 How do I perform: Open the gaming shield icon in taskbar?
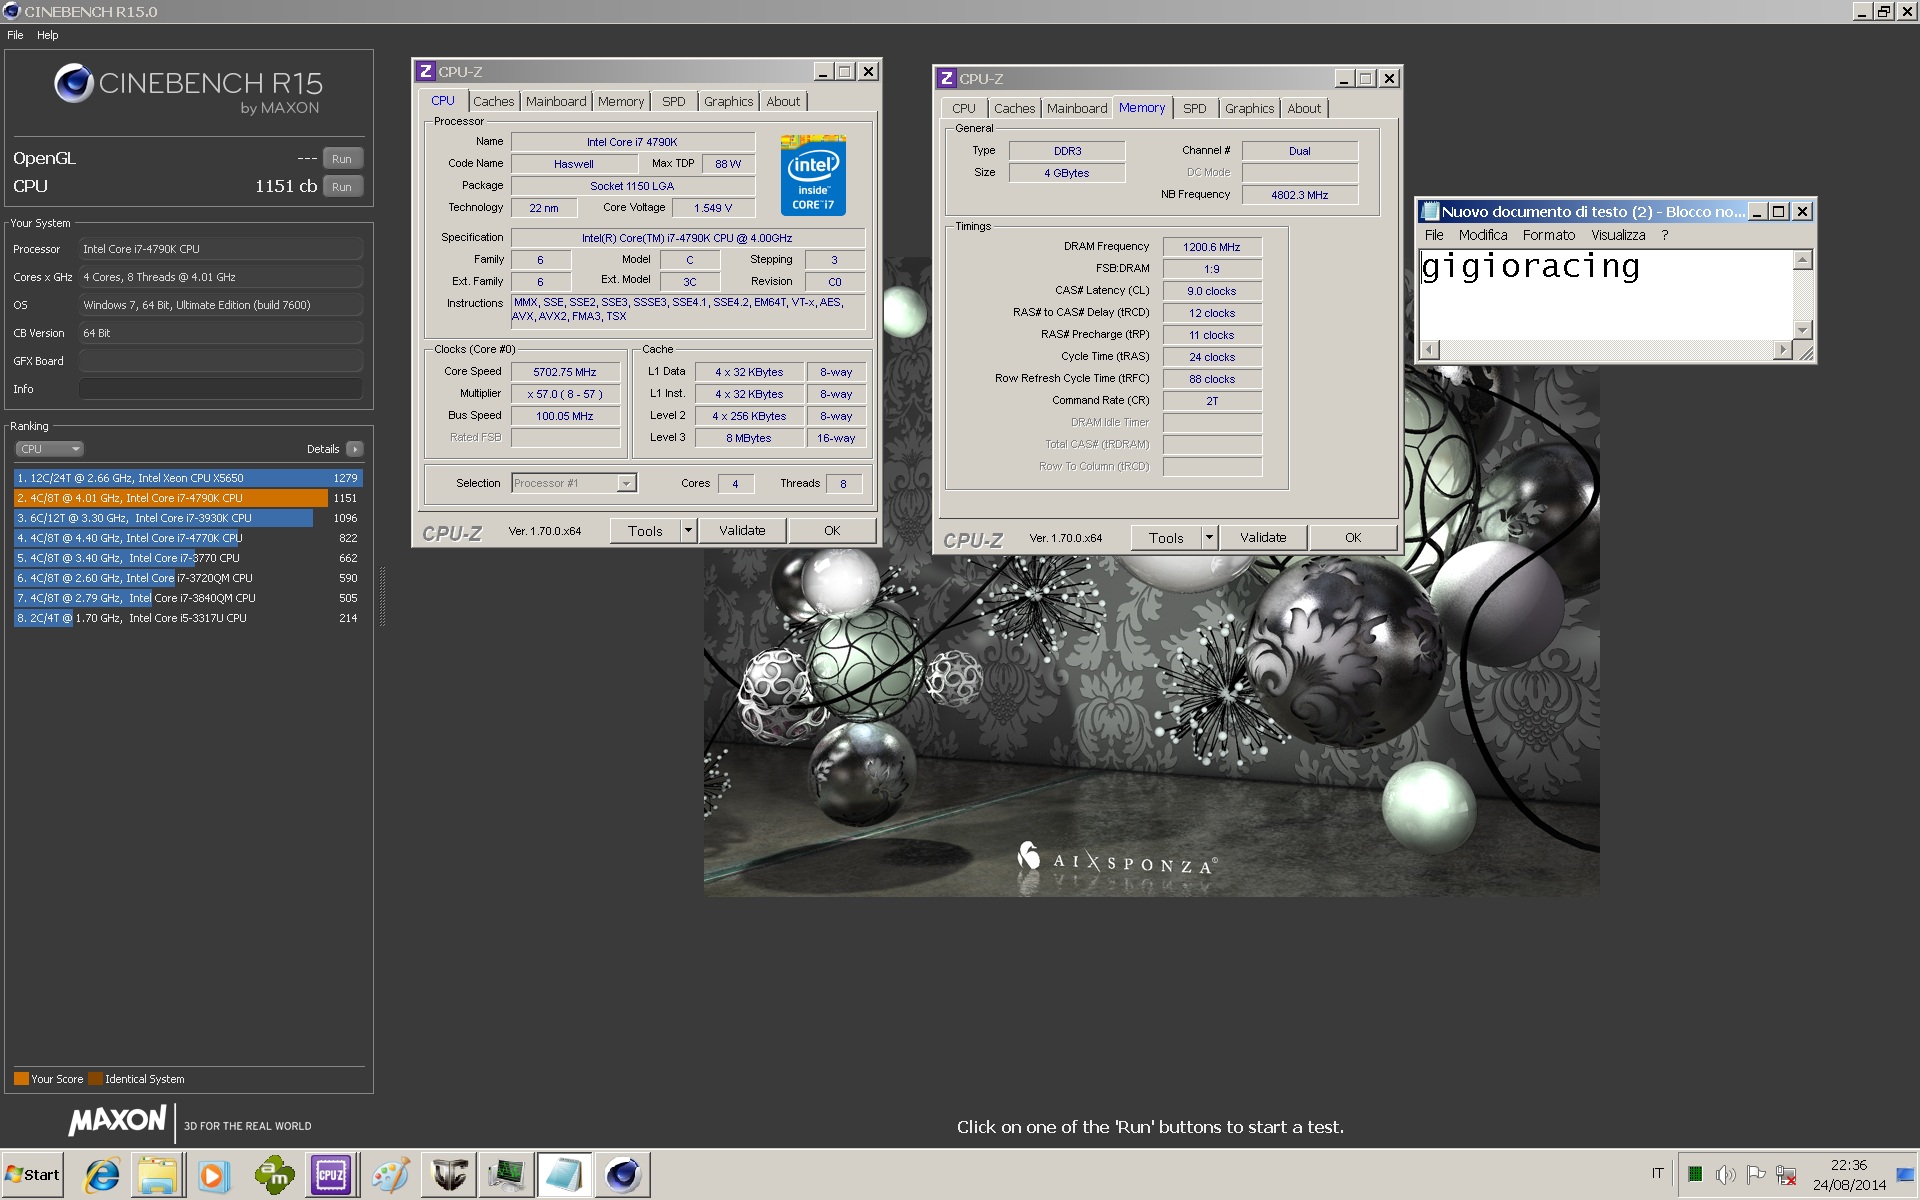pos(449,1175)
